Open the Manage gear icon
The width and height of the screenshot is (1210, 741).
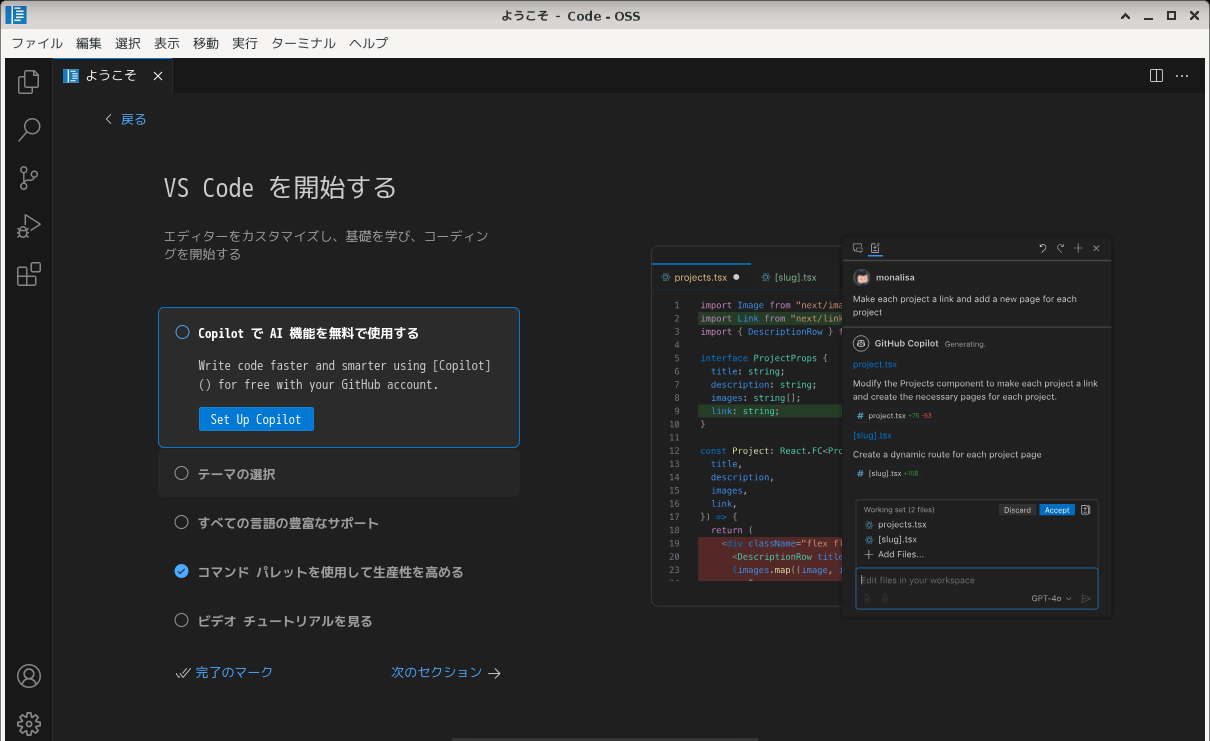[29, 723]
